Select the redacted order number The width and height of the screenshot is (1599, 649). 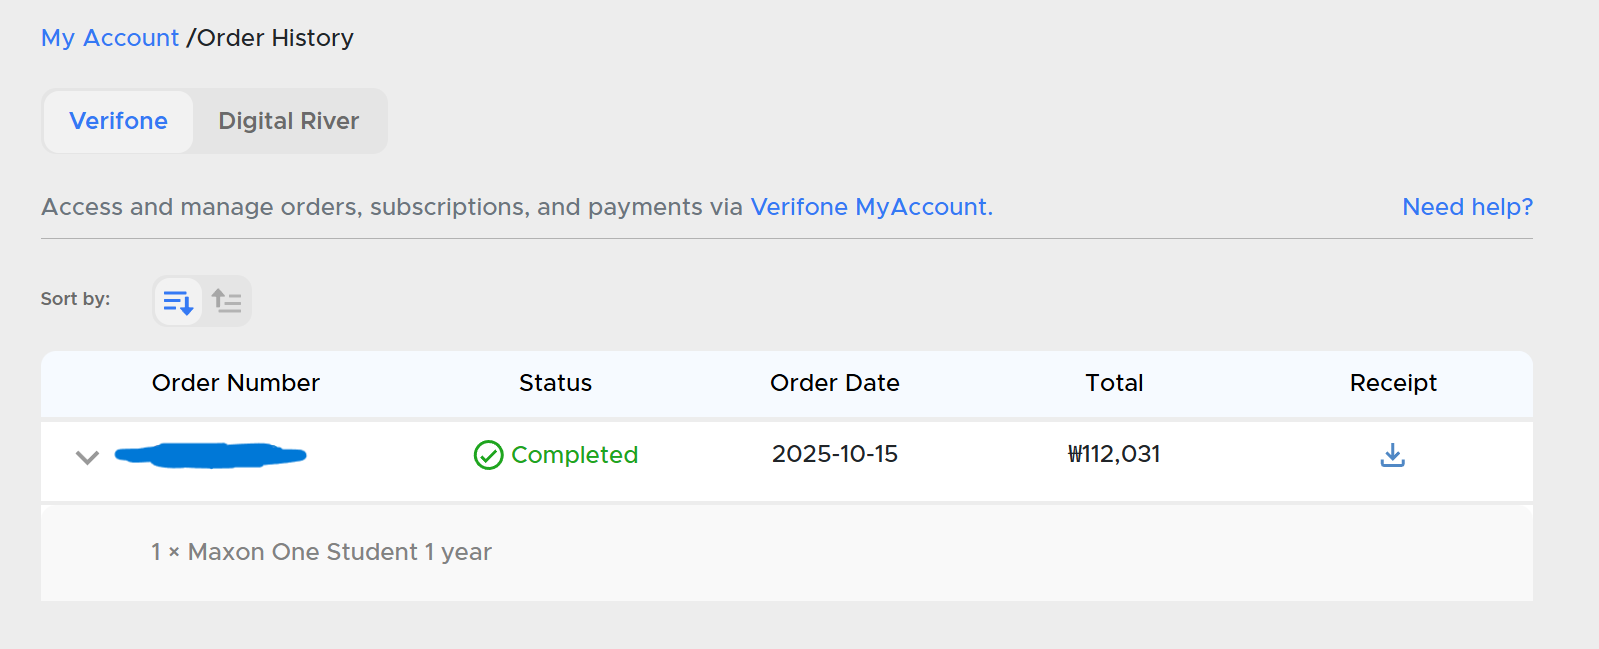[x=210, y=455]
